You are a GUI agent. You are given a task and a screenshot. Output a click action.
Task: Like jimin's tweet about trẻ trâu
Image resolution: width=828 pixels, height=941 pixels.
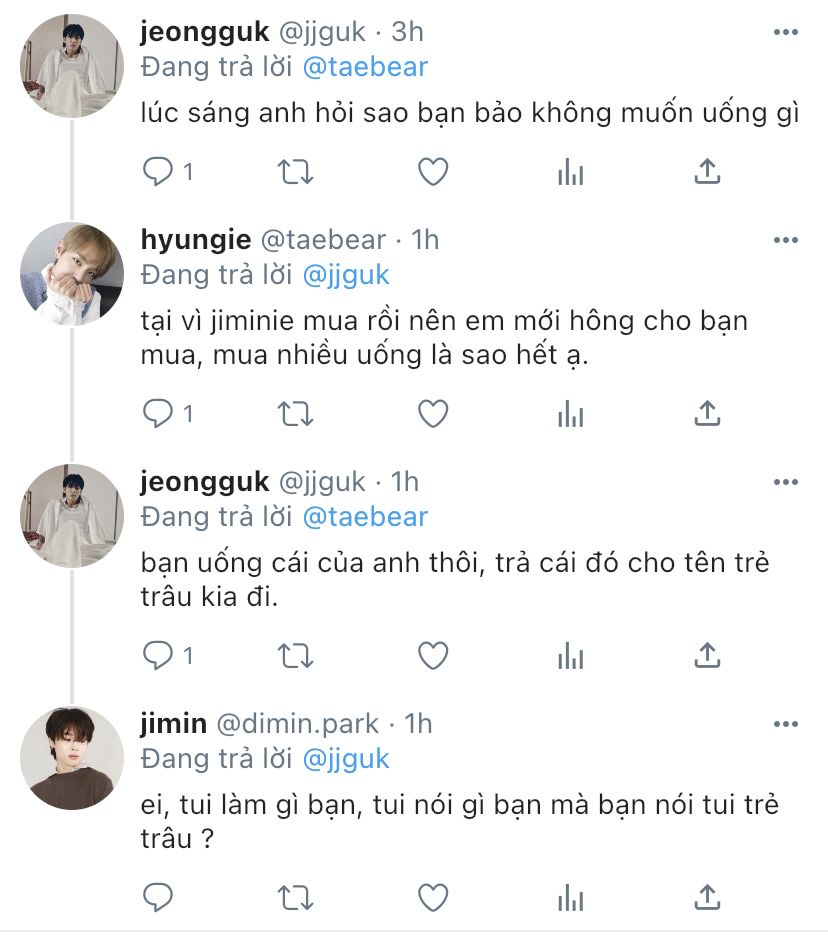(x=433, y=898)
